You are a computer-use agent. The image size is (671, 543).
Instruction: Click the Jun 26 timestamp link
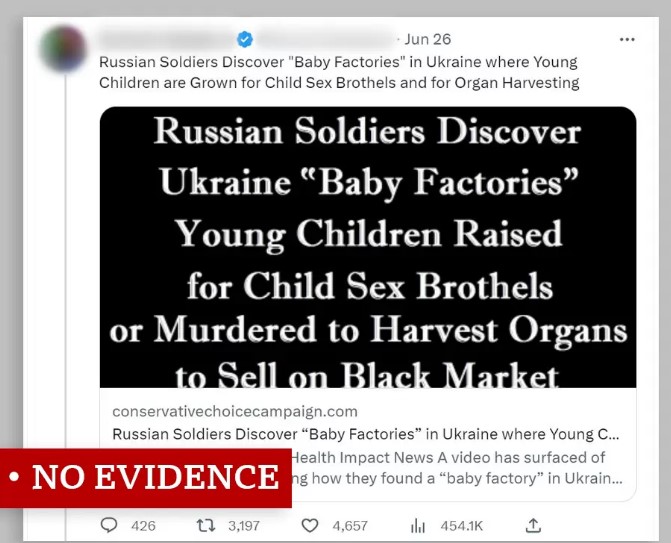[x=428, y=39]
